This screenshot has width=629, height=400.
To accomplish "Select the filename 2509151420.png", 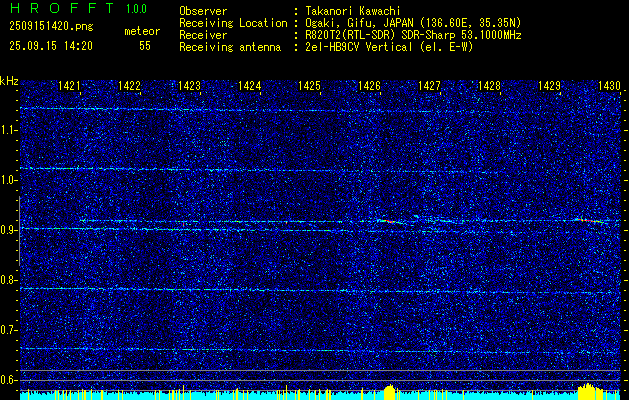I will point(51,27).
